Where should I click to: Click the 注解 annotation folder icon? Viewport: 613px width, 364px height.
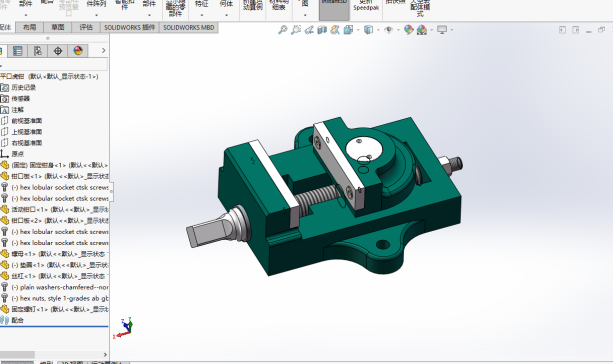click(x=4, y=110)
